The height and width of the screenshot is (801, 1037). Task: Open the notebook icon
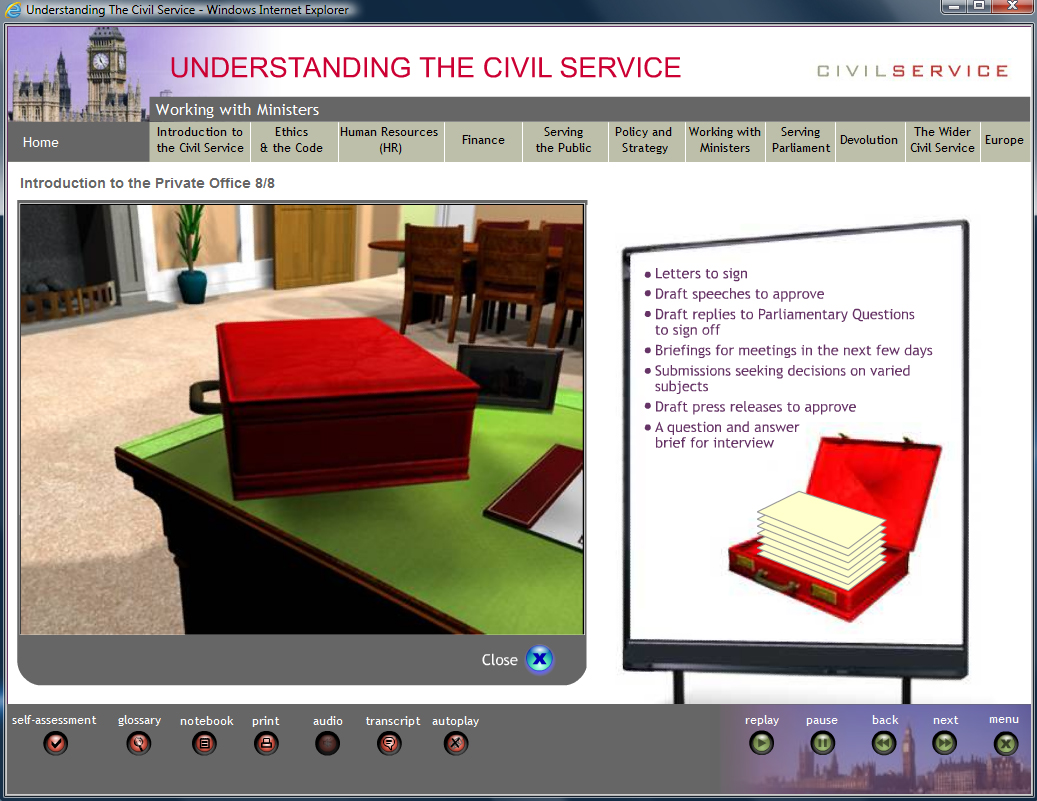[x=205, y=743]
